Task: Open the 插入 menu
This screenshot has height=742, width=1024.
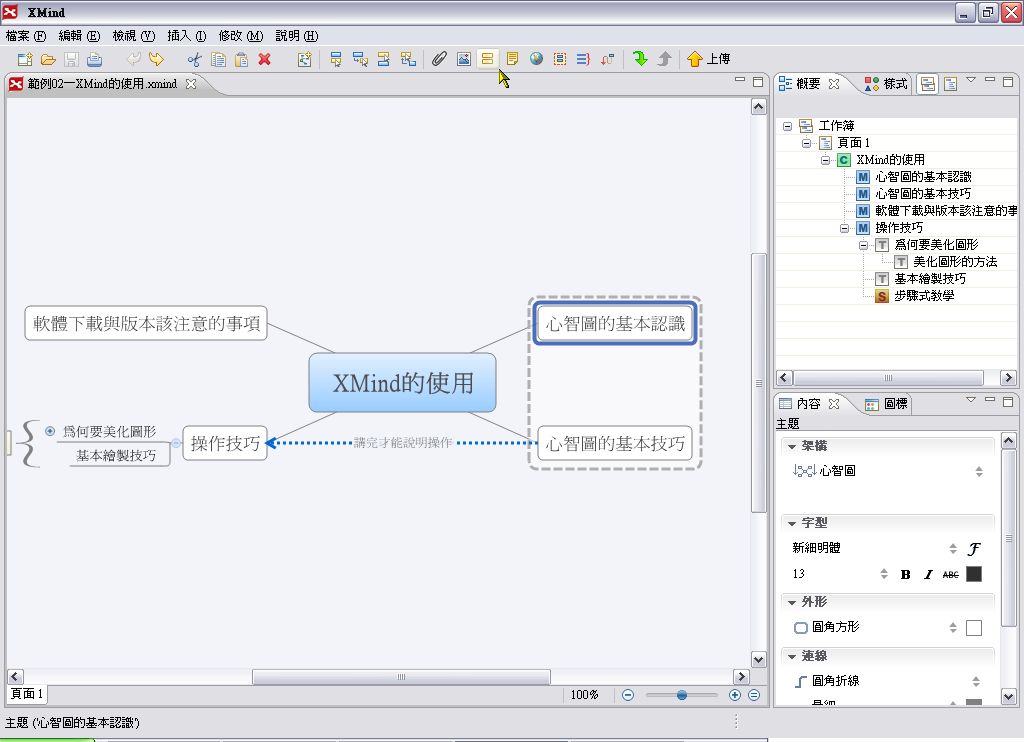Action: [187, 36]
